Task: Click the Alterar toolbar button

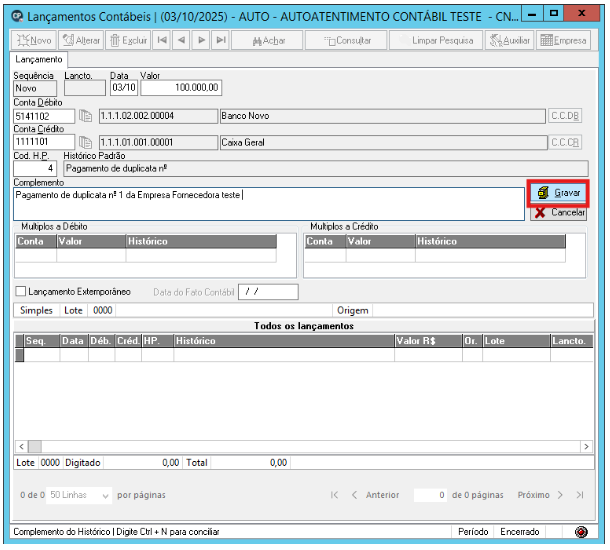Action: point(81,40)
